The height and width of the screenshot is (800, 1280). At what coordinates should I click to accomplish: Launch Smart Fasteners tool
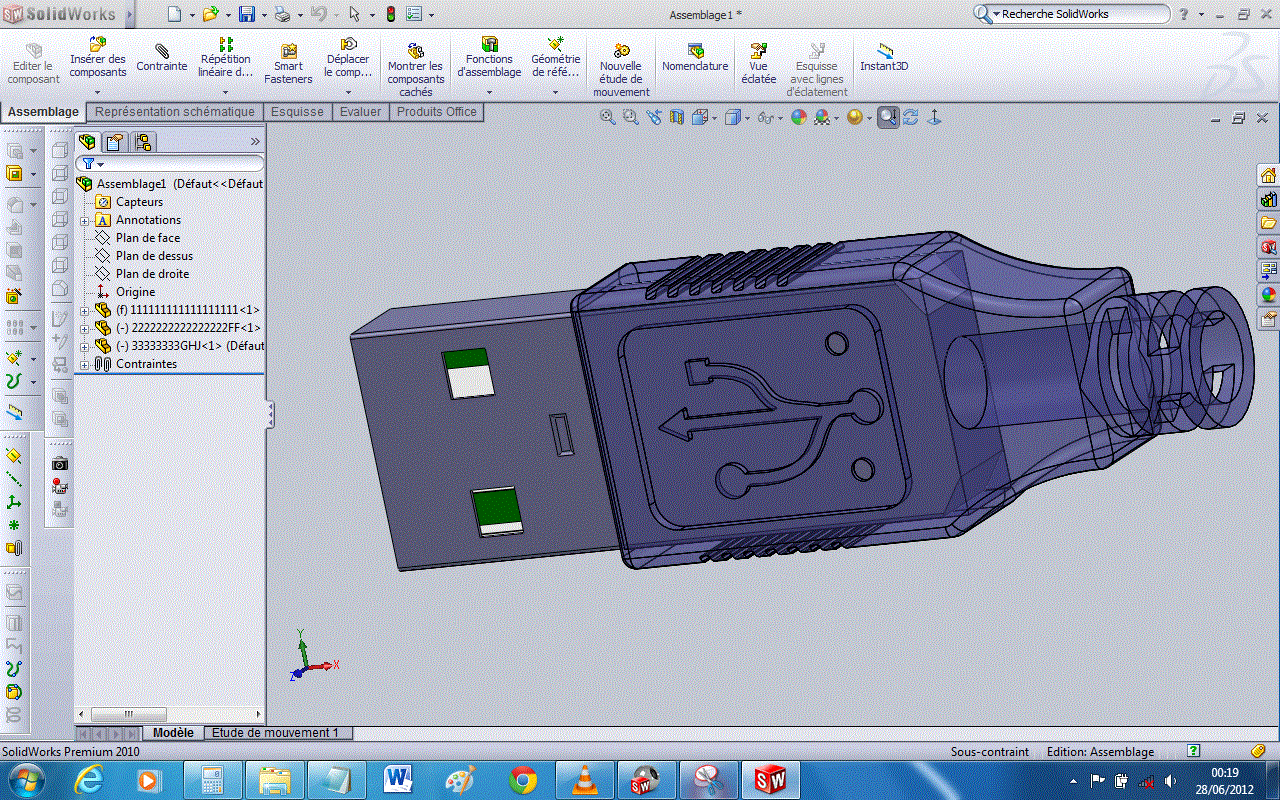[288, 62]
